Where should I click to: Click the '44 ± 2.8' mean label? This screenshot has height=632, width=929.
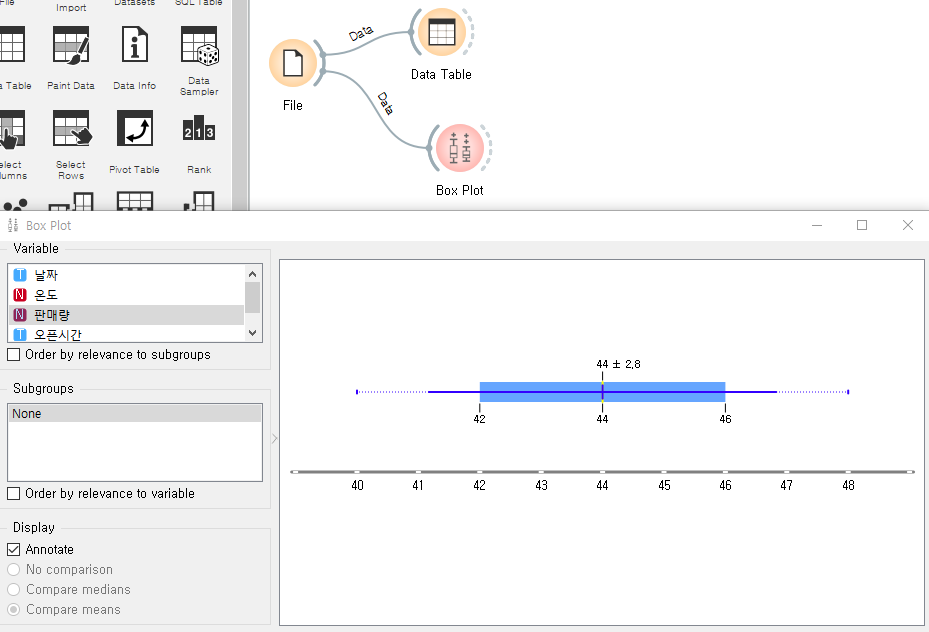click(x=618, y=364)
